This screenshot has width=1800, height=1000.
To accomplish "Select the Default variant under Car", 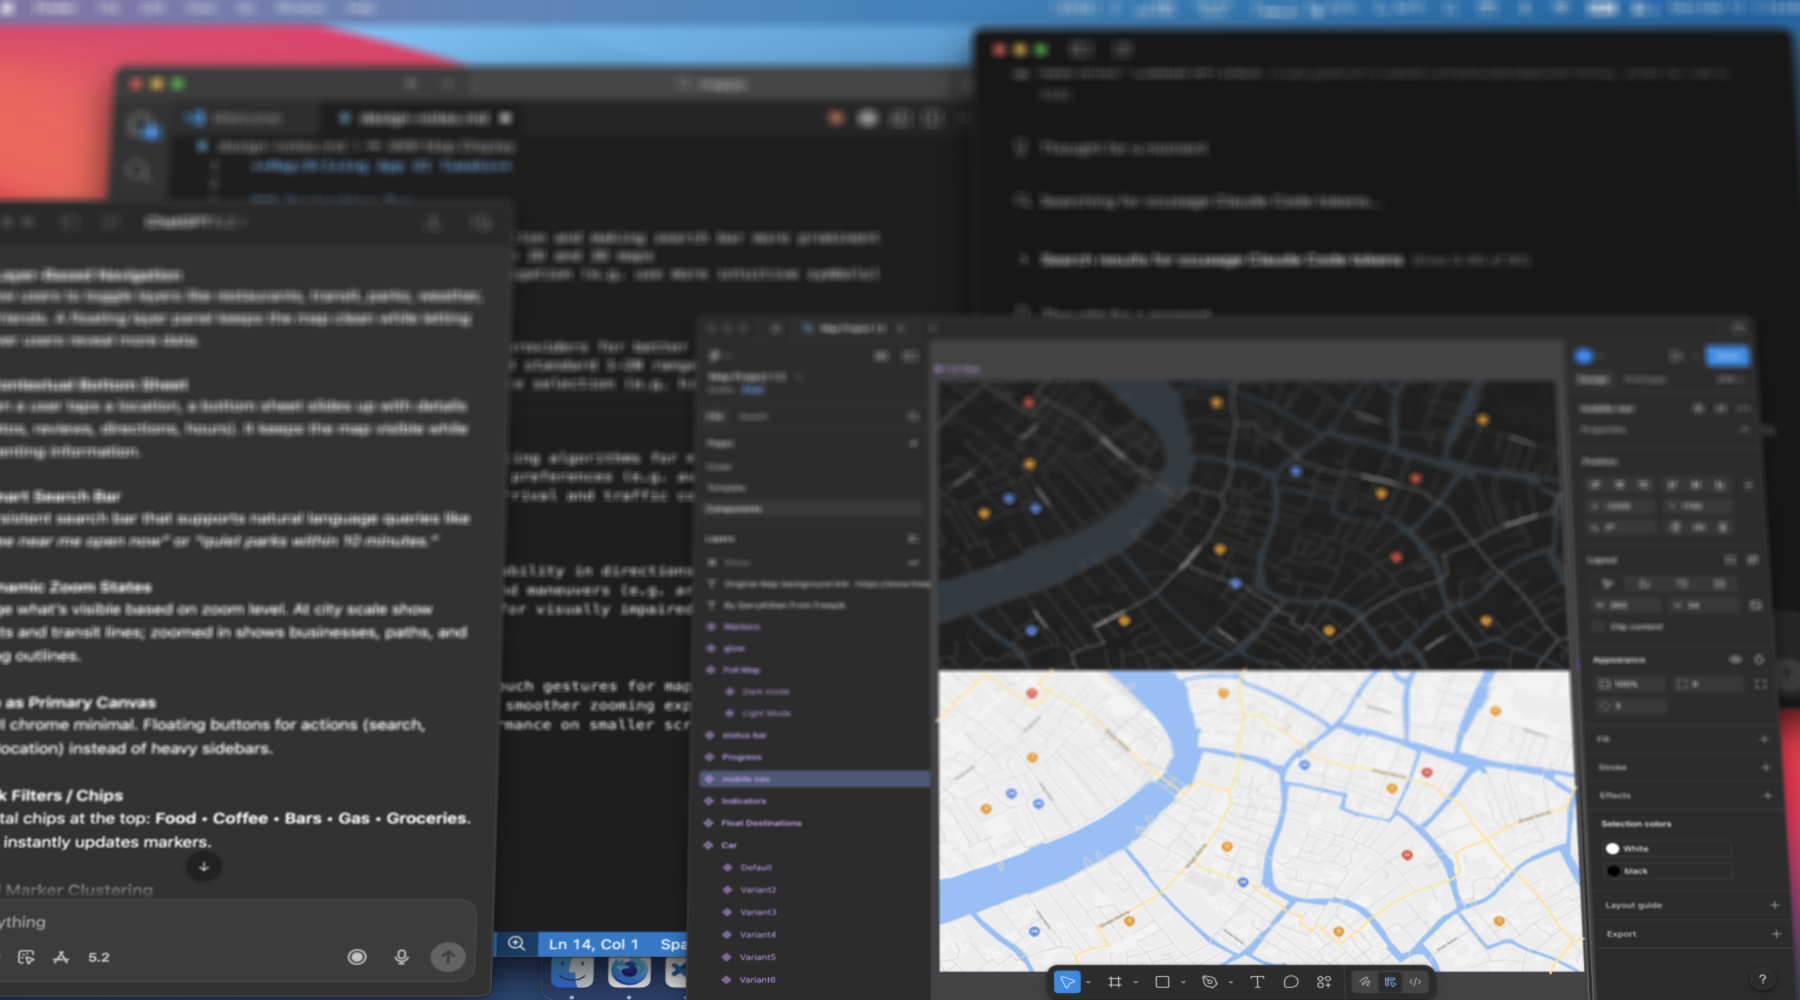I will click(815, 868).
